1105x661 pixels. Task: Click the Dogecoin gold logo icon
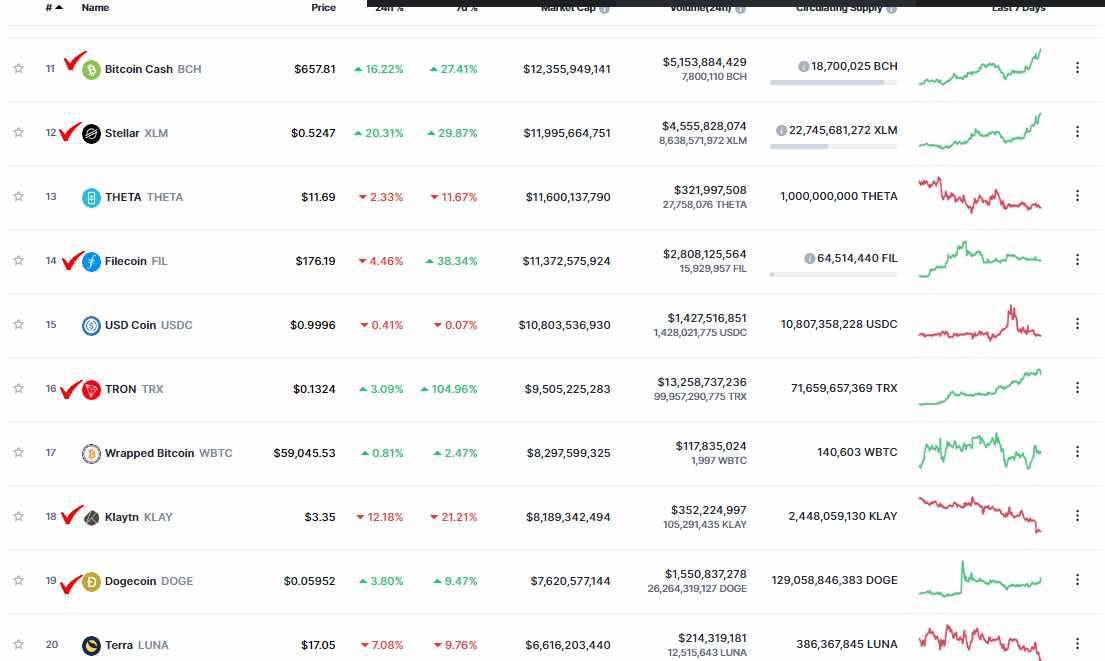coord(91,581)
